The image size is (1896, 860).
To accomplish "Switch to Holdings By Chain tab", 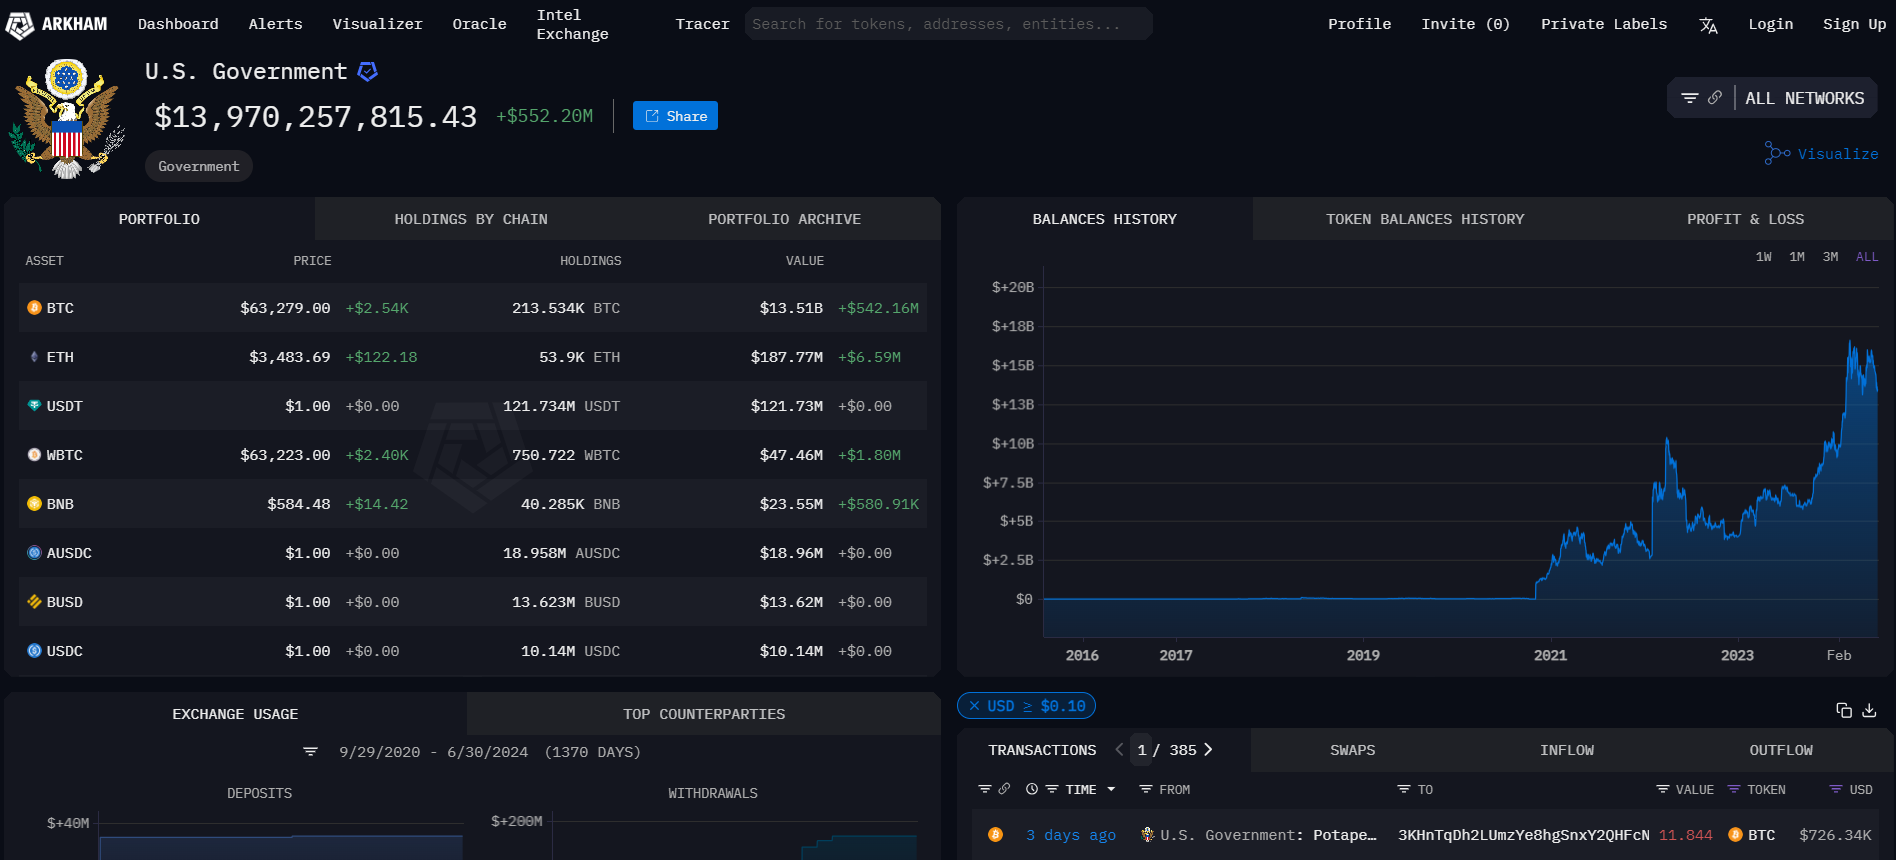I will (471, 219).
